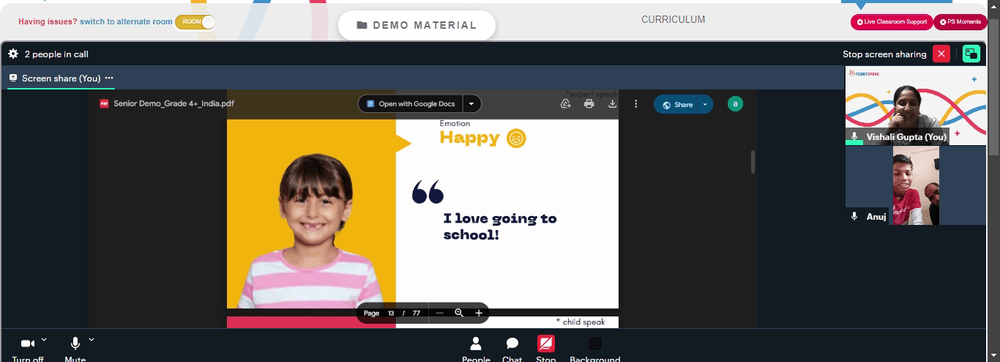
Task: Toggle the green picture-in-picture layout icon
Action: click(x=971, y=54)
